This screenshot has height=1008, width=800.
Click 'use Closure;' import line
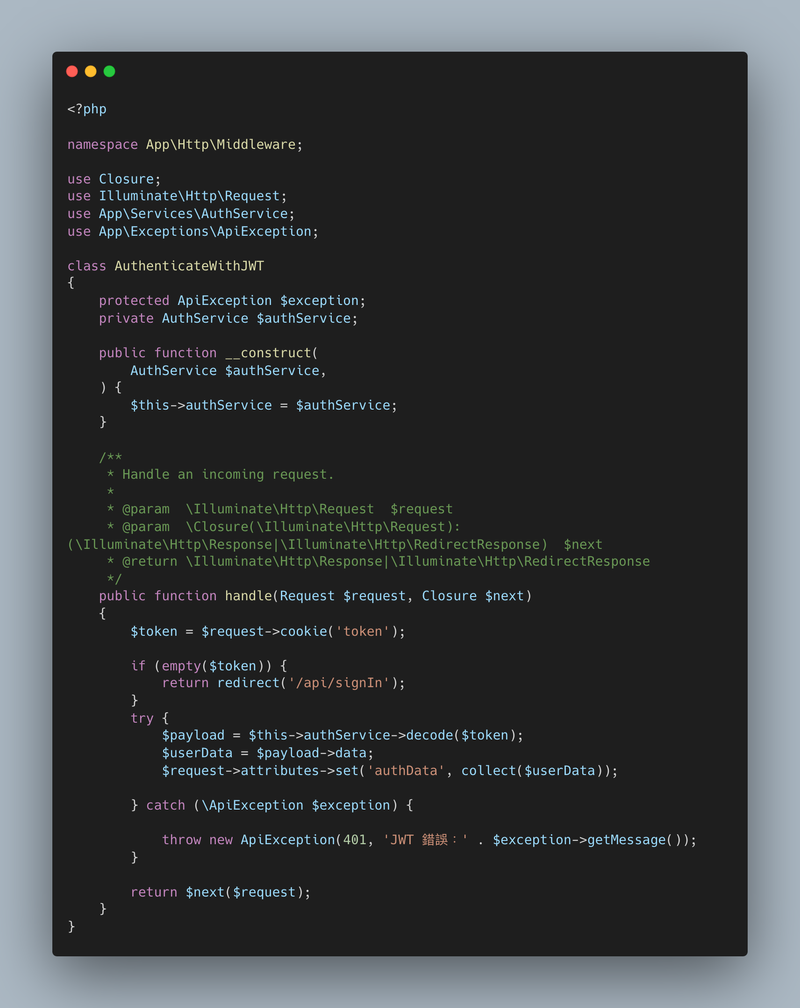pyautogui.click(x=114, y=179)
